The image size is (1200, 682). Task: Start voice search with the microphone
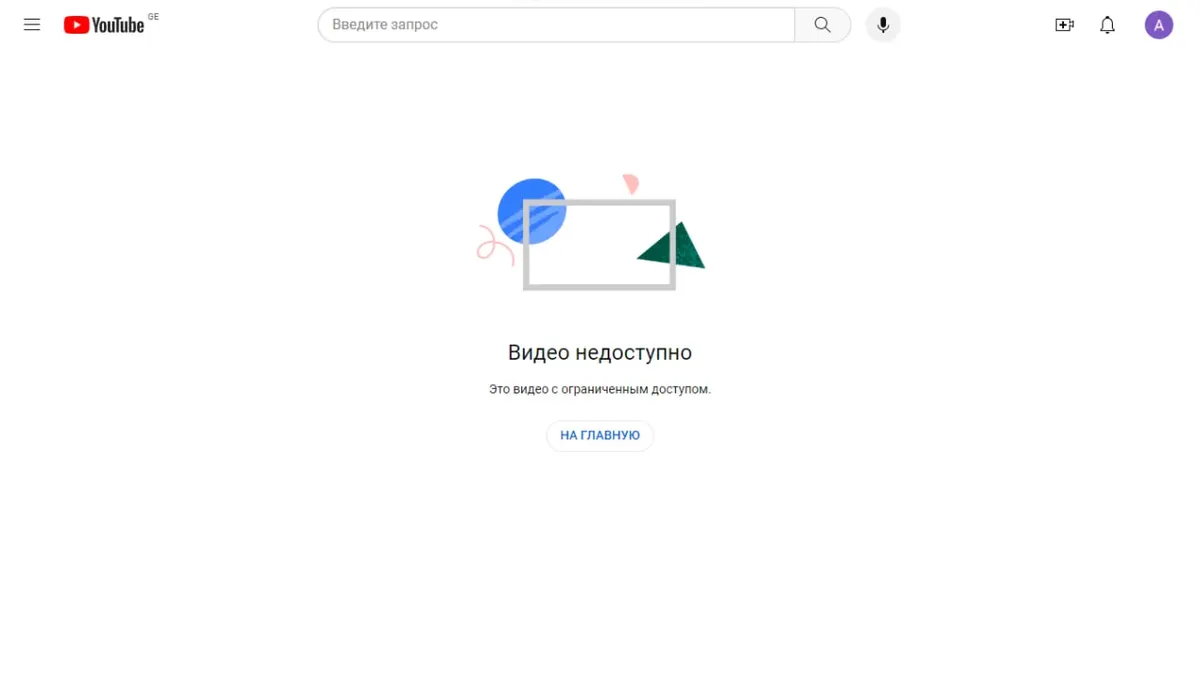[x=883, y=25]
